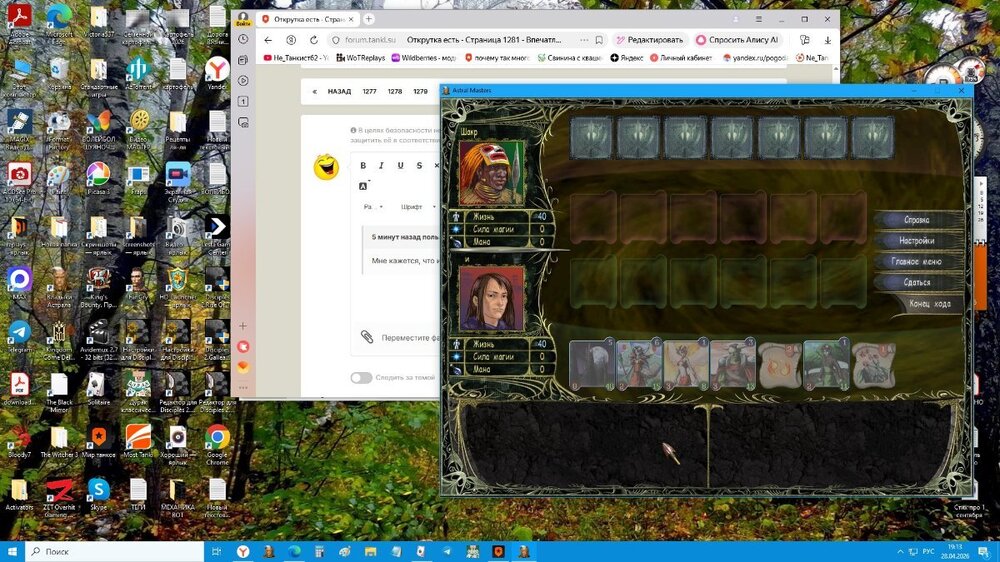Go to forum page 1277
The height and width of the screenshot is (562, 1000).
pyautogui.click(x=369, y=91)
